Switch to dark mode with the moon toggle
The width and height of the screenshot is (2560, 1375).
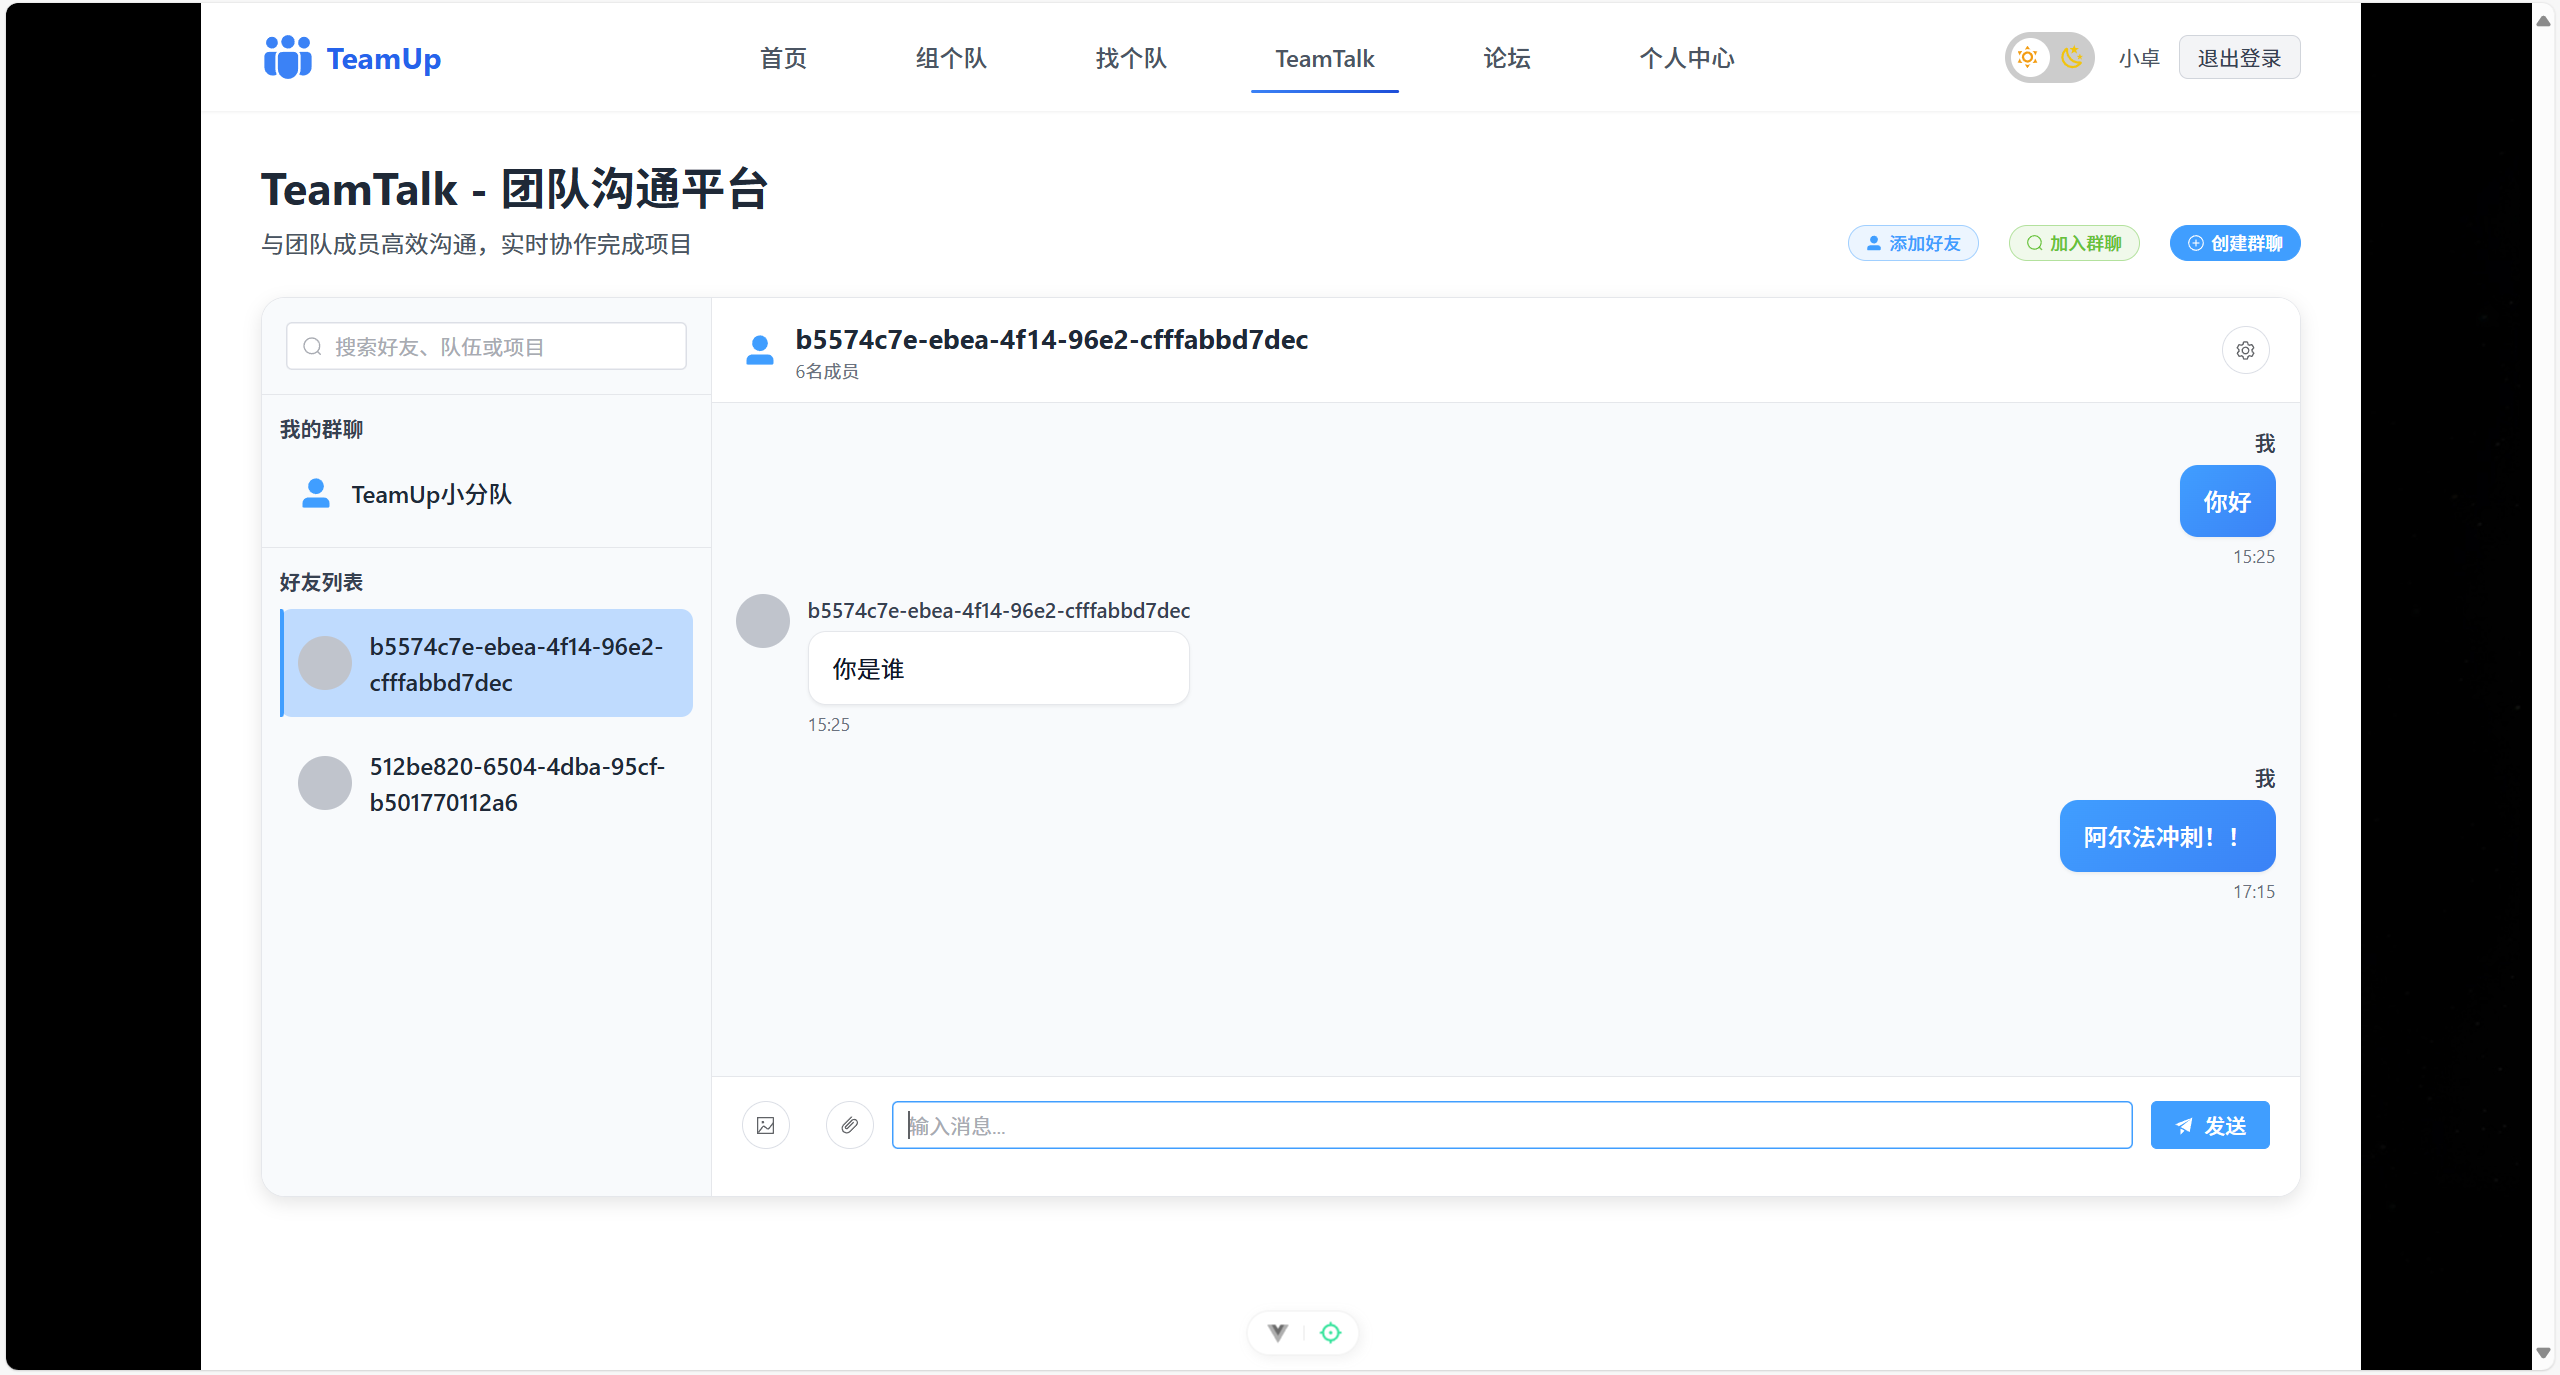(2071, 57)
